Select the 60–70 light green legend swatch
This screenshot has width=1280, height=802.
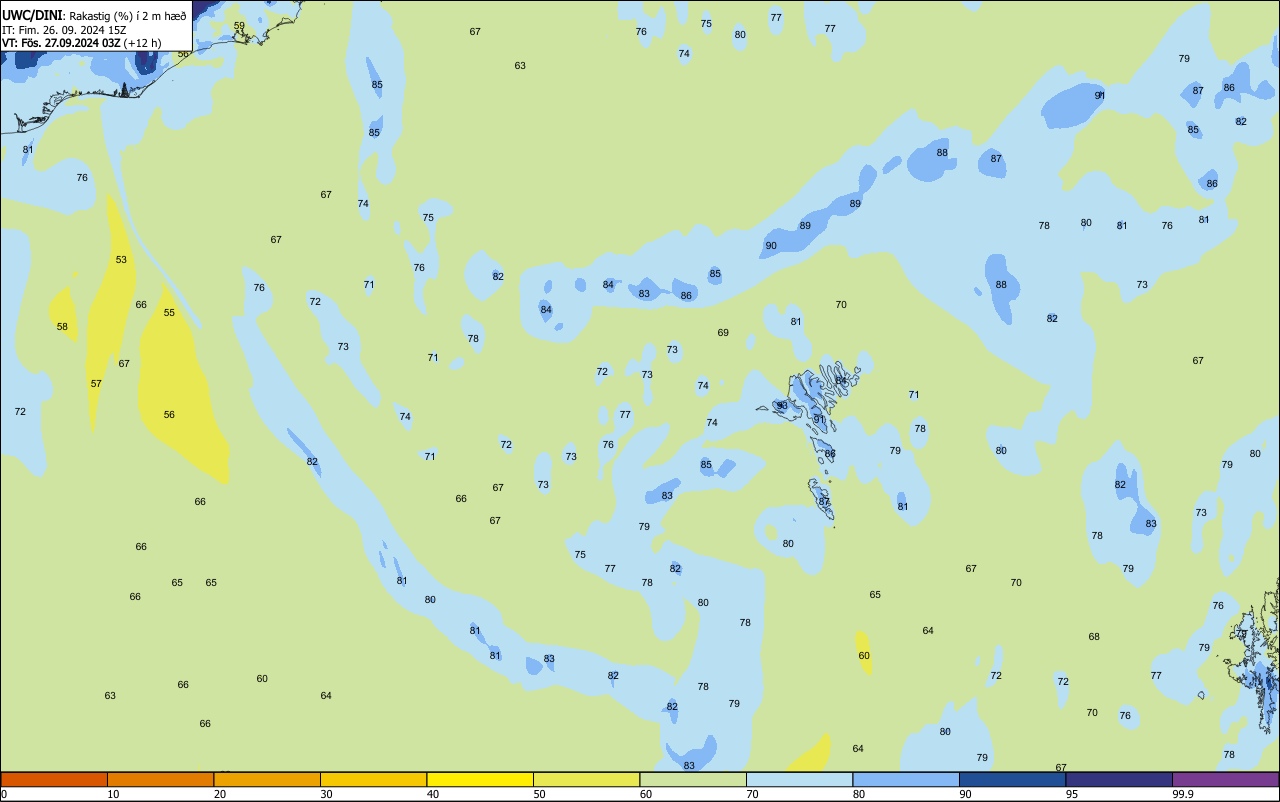point(693,779)
